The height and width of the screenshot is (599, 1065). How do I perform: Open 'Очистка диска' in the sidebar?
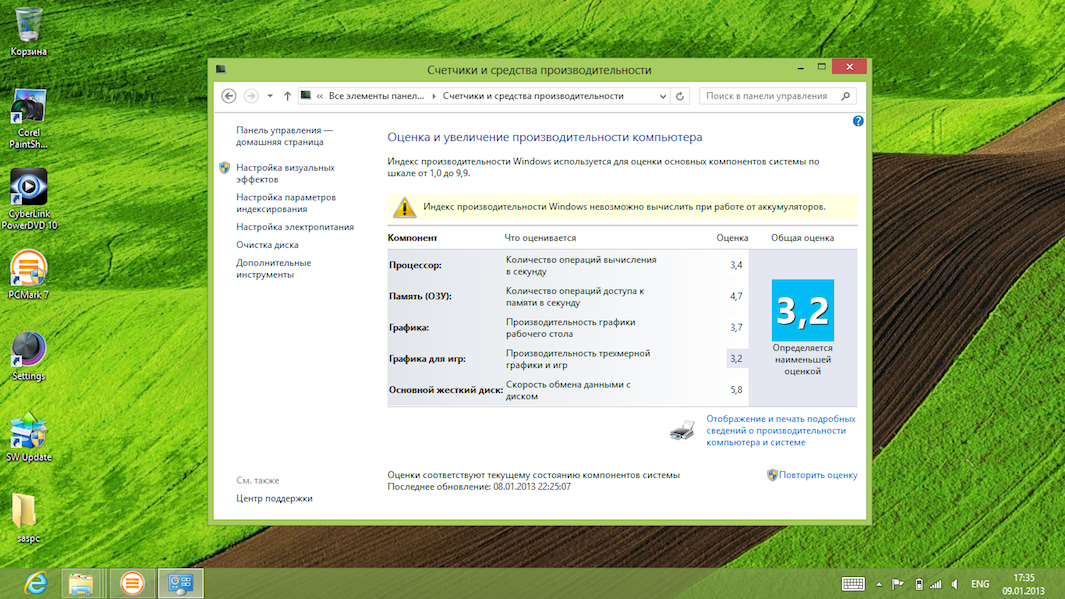click(267, 245)
